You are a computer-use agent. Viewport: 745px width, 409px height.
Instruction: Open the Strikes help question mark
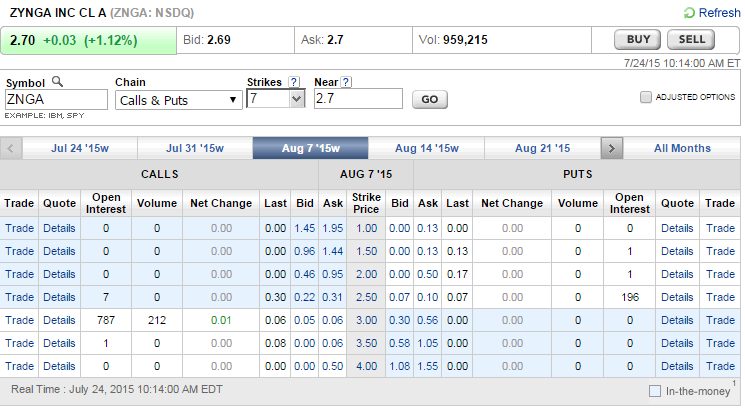[294, 82]
